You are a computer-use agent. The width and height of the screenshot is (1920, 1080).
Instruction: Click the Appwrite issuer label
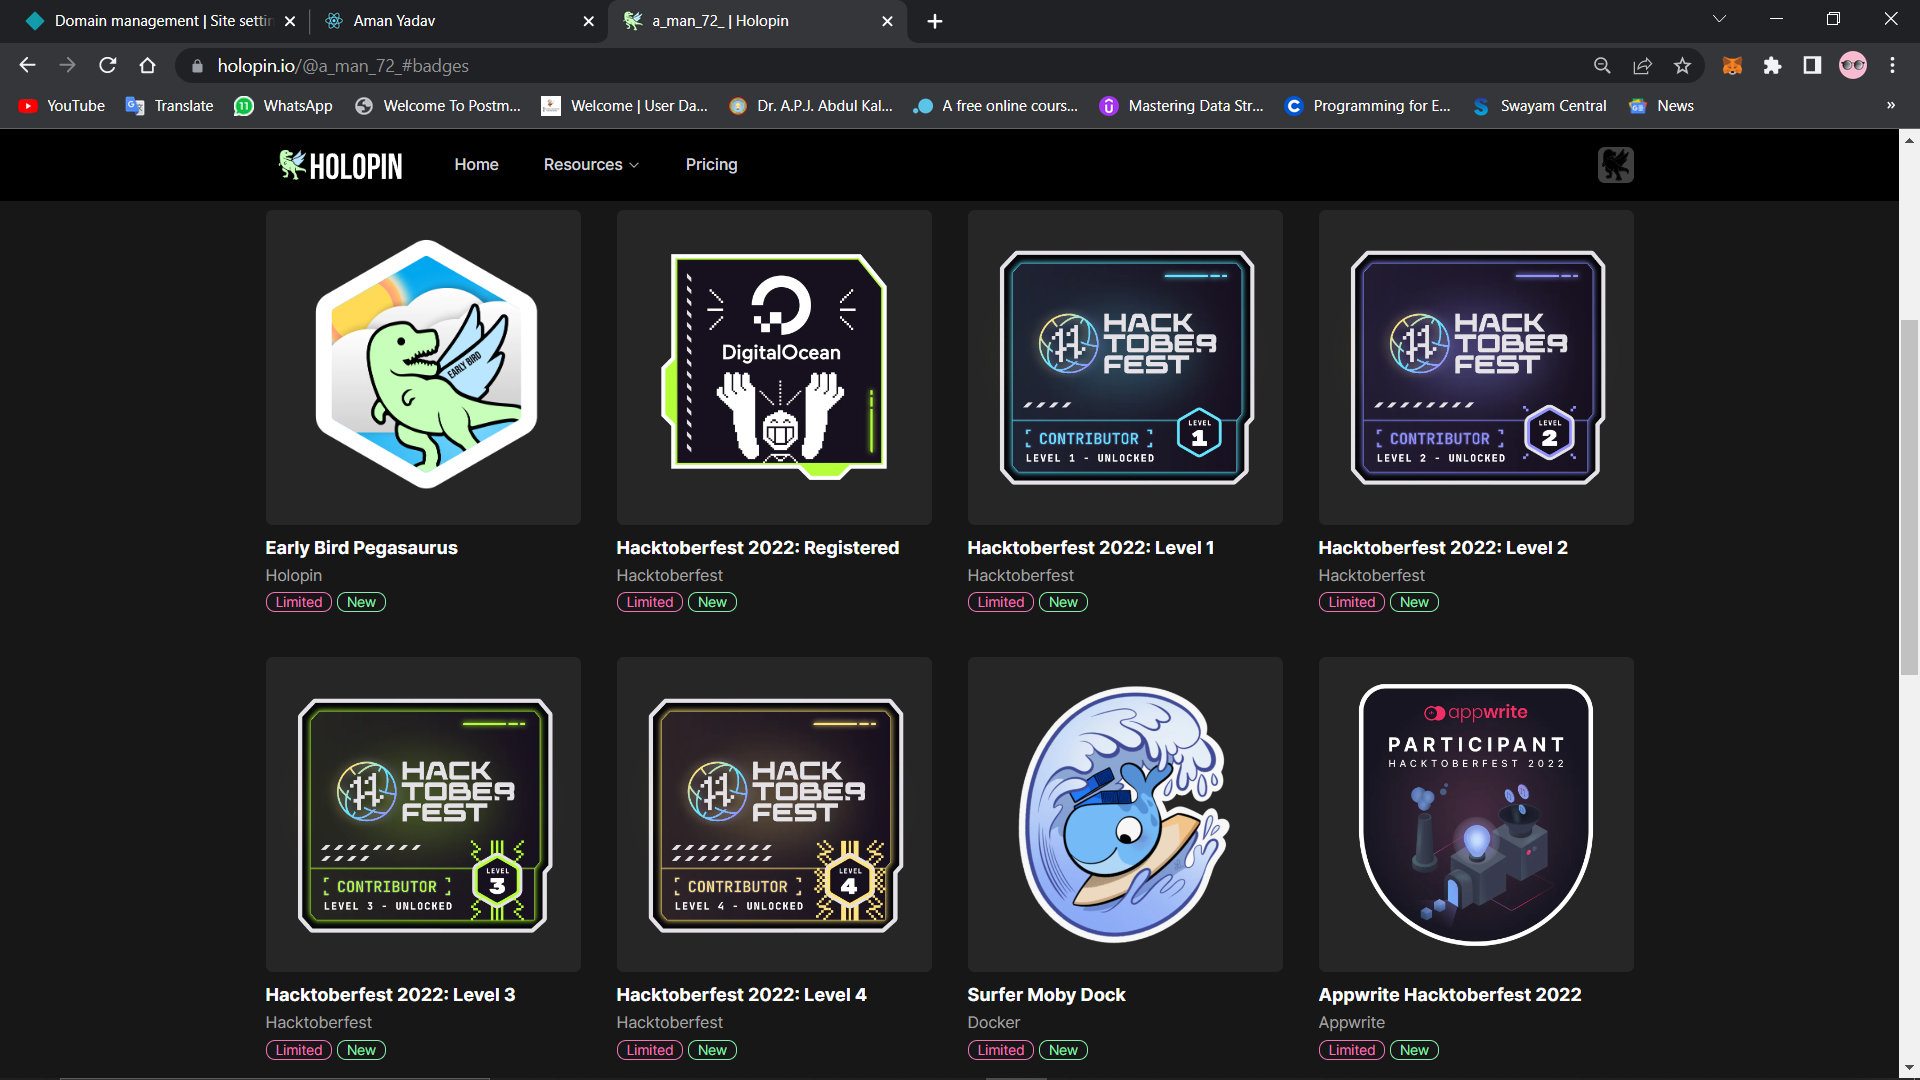(1352, 1022)
